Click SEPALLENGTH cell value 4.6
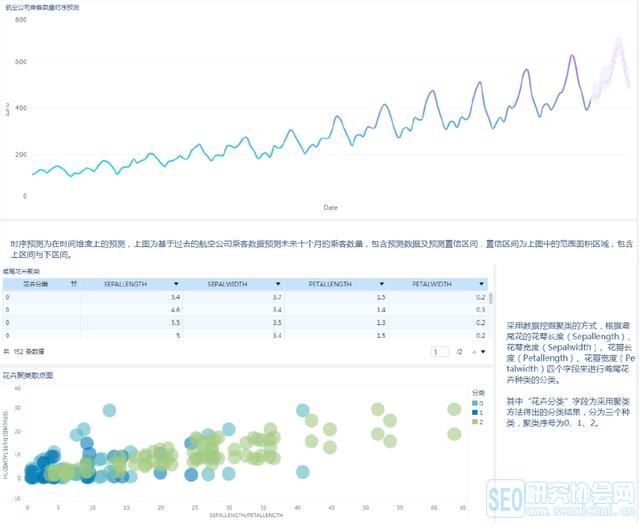 click(x=176, y=310)
